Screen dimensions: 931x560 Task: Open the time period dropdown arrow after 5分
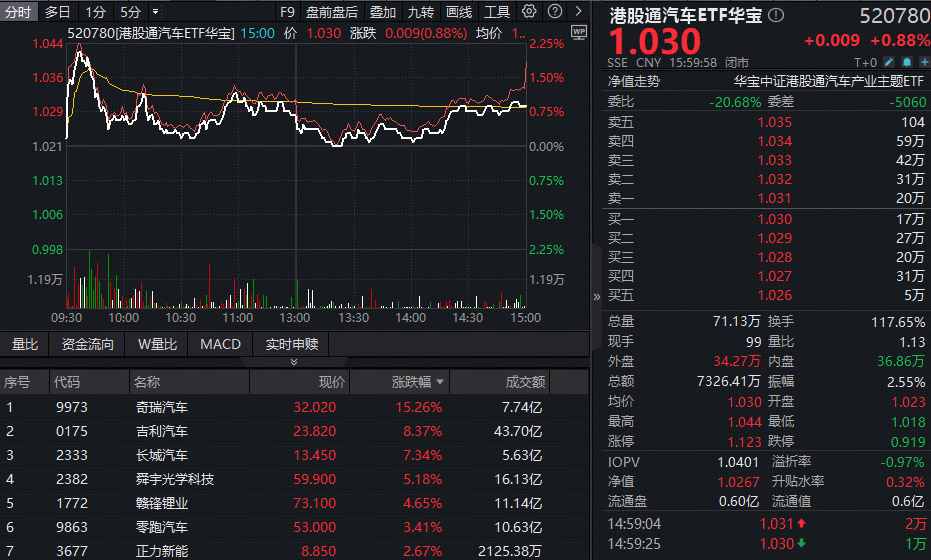pos(155,12)
